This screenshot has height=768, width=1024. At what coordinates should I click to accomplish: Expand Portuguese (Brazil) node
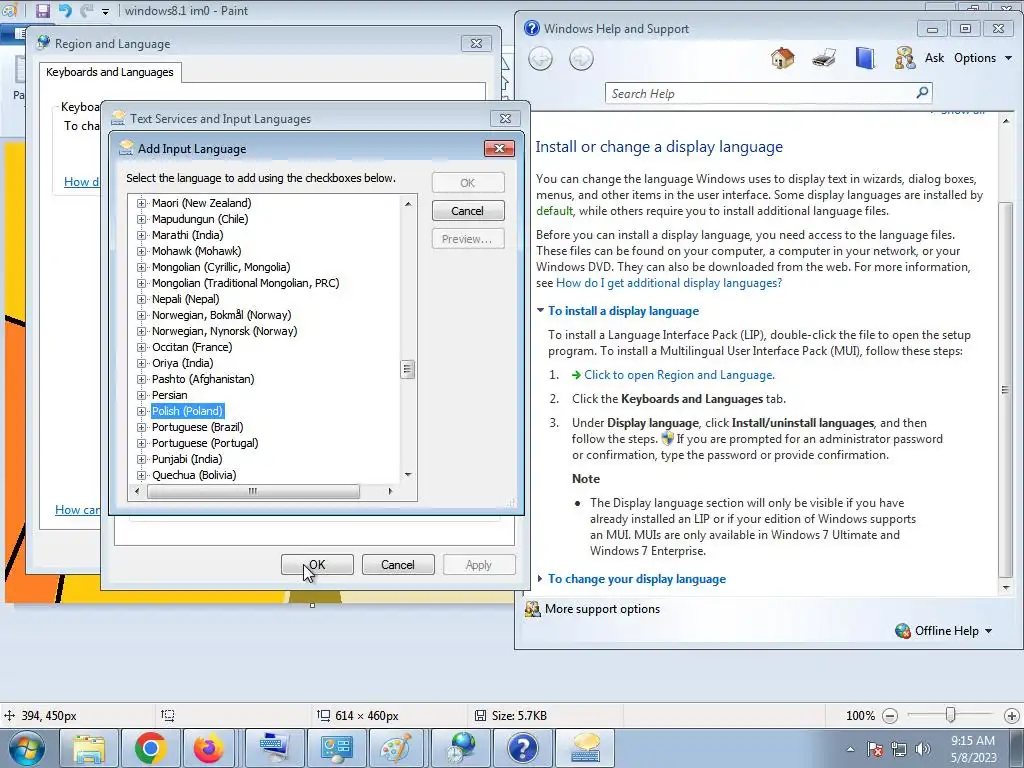click(x=141, y=427)
